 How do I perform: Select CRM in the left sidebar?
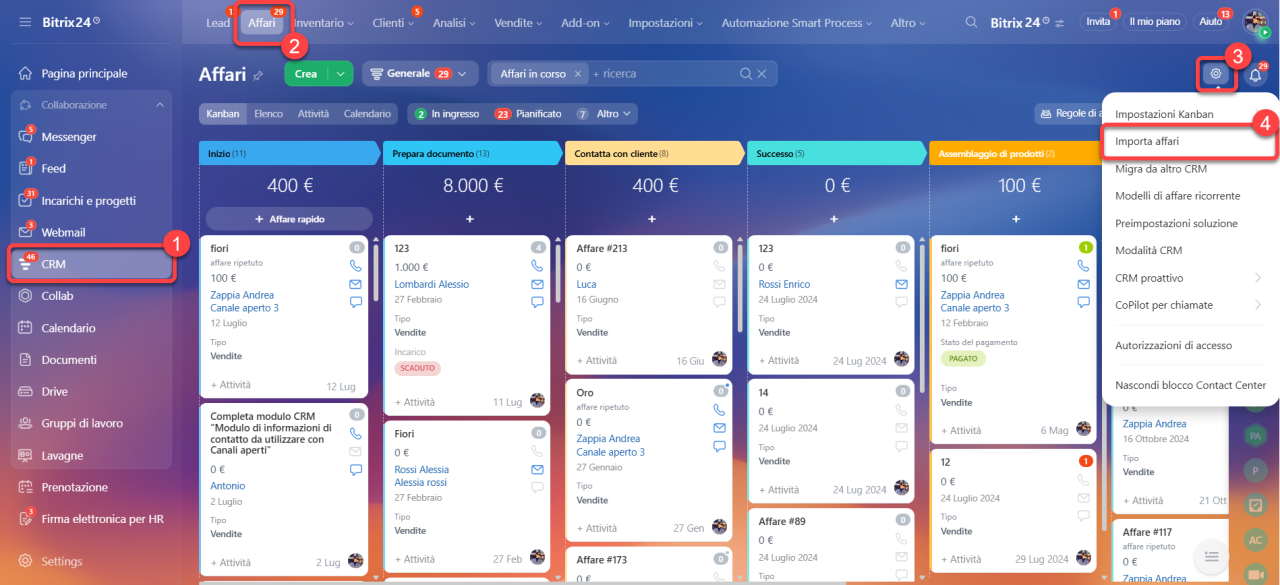(x=90, y=264)
